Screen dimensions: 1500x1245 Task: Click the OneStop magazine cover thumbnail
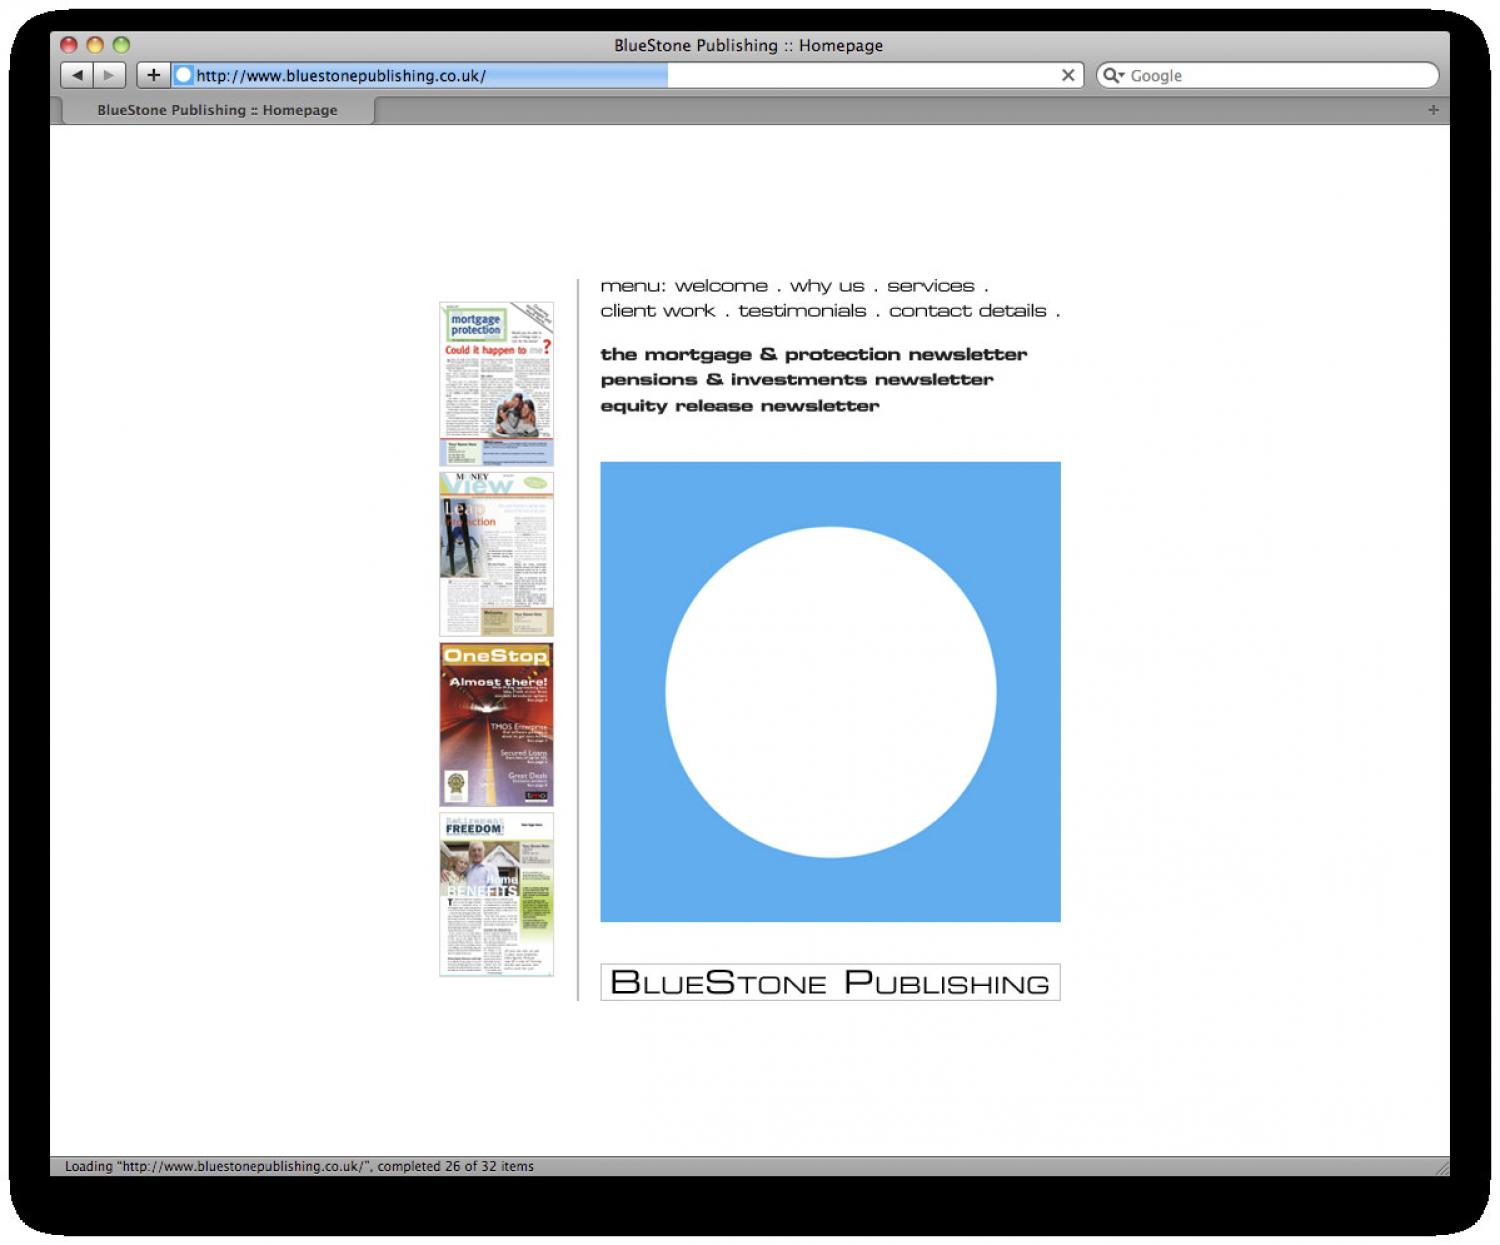click(x=496, y=724)
